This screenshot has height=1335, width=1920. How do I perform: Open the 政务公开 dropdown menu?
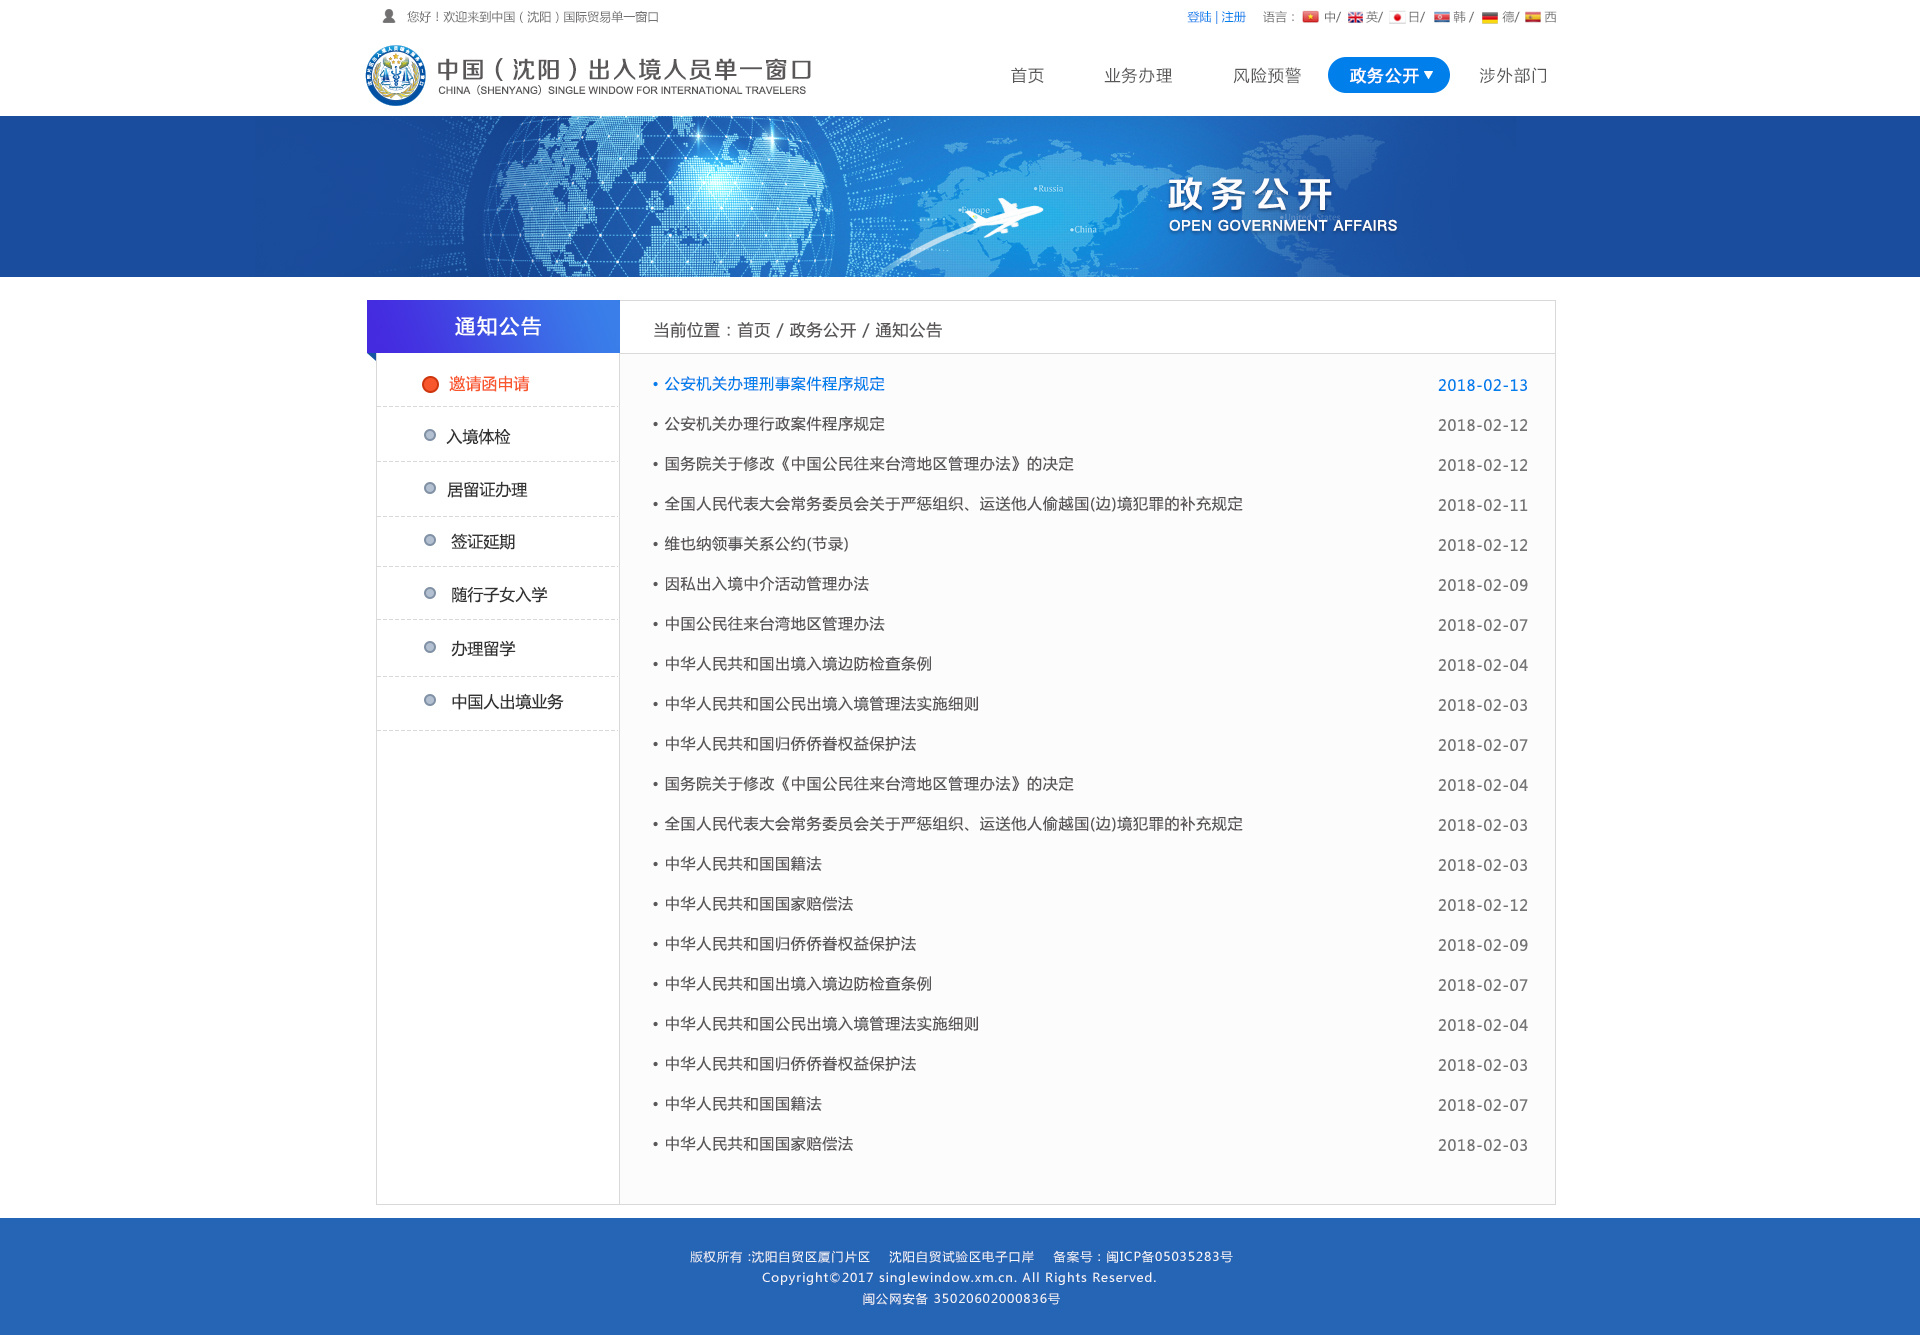tap(1388, 74)
